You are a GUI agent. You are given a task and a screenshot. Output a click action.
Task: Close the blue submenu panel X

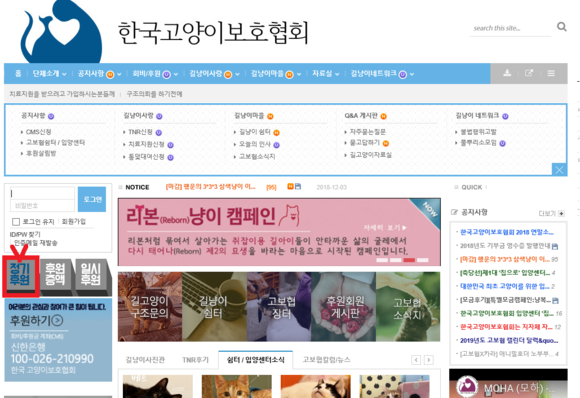[x=559, y=170]
